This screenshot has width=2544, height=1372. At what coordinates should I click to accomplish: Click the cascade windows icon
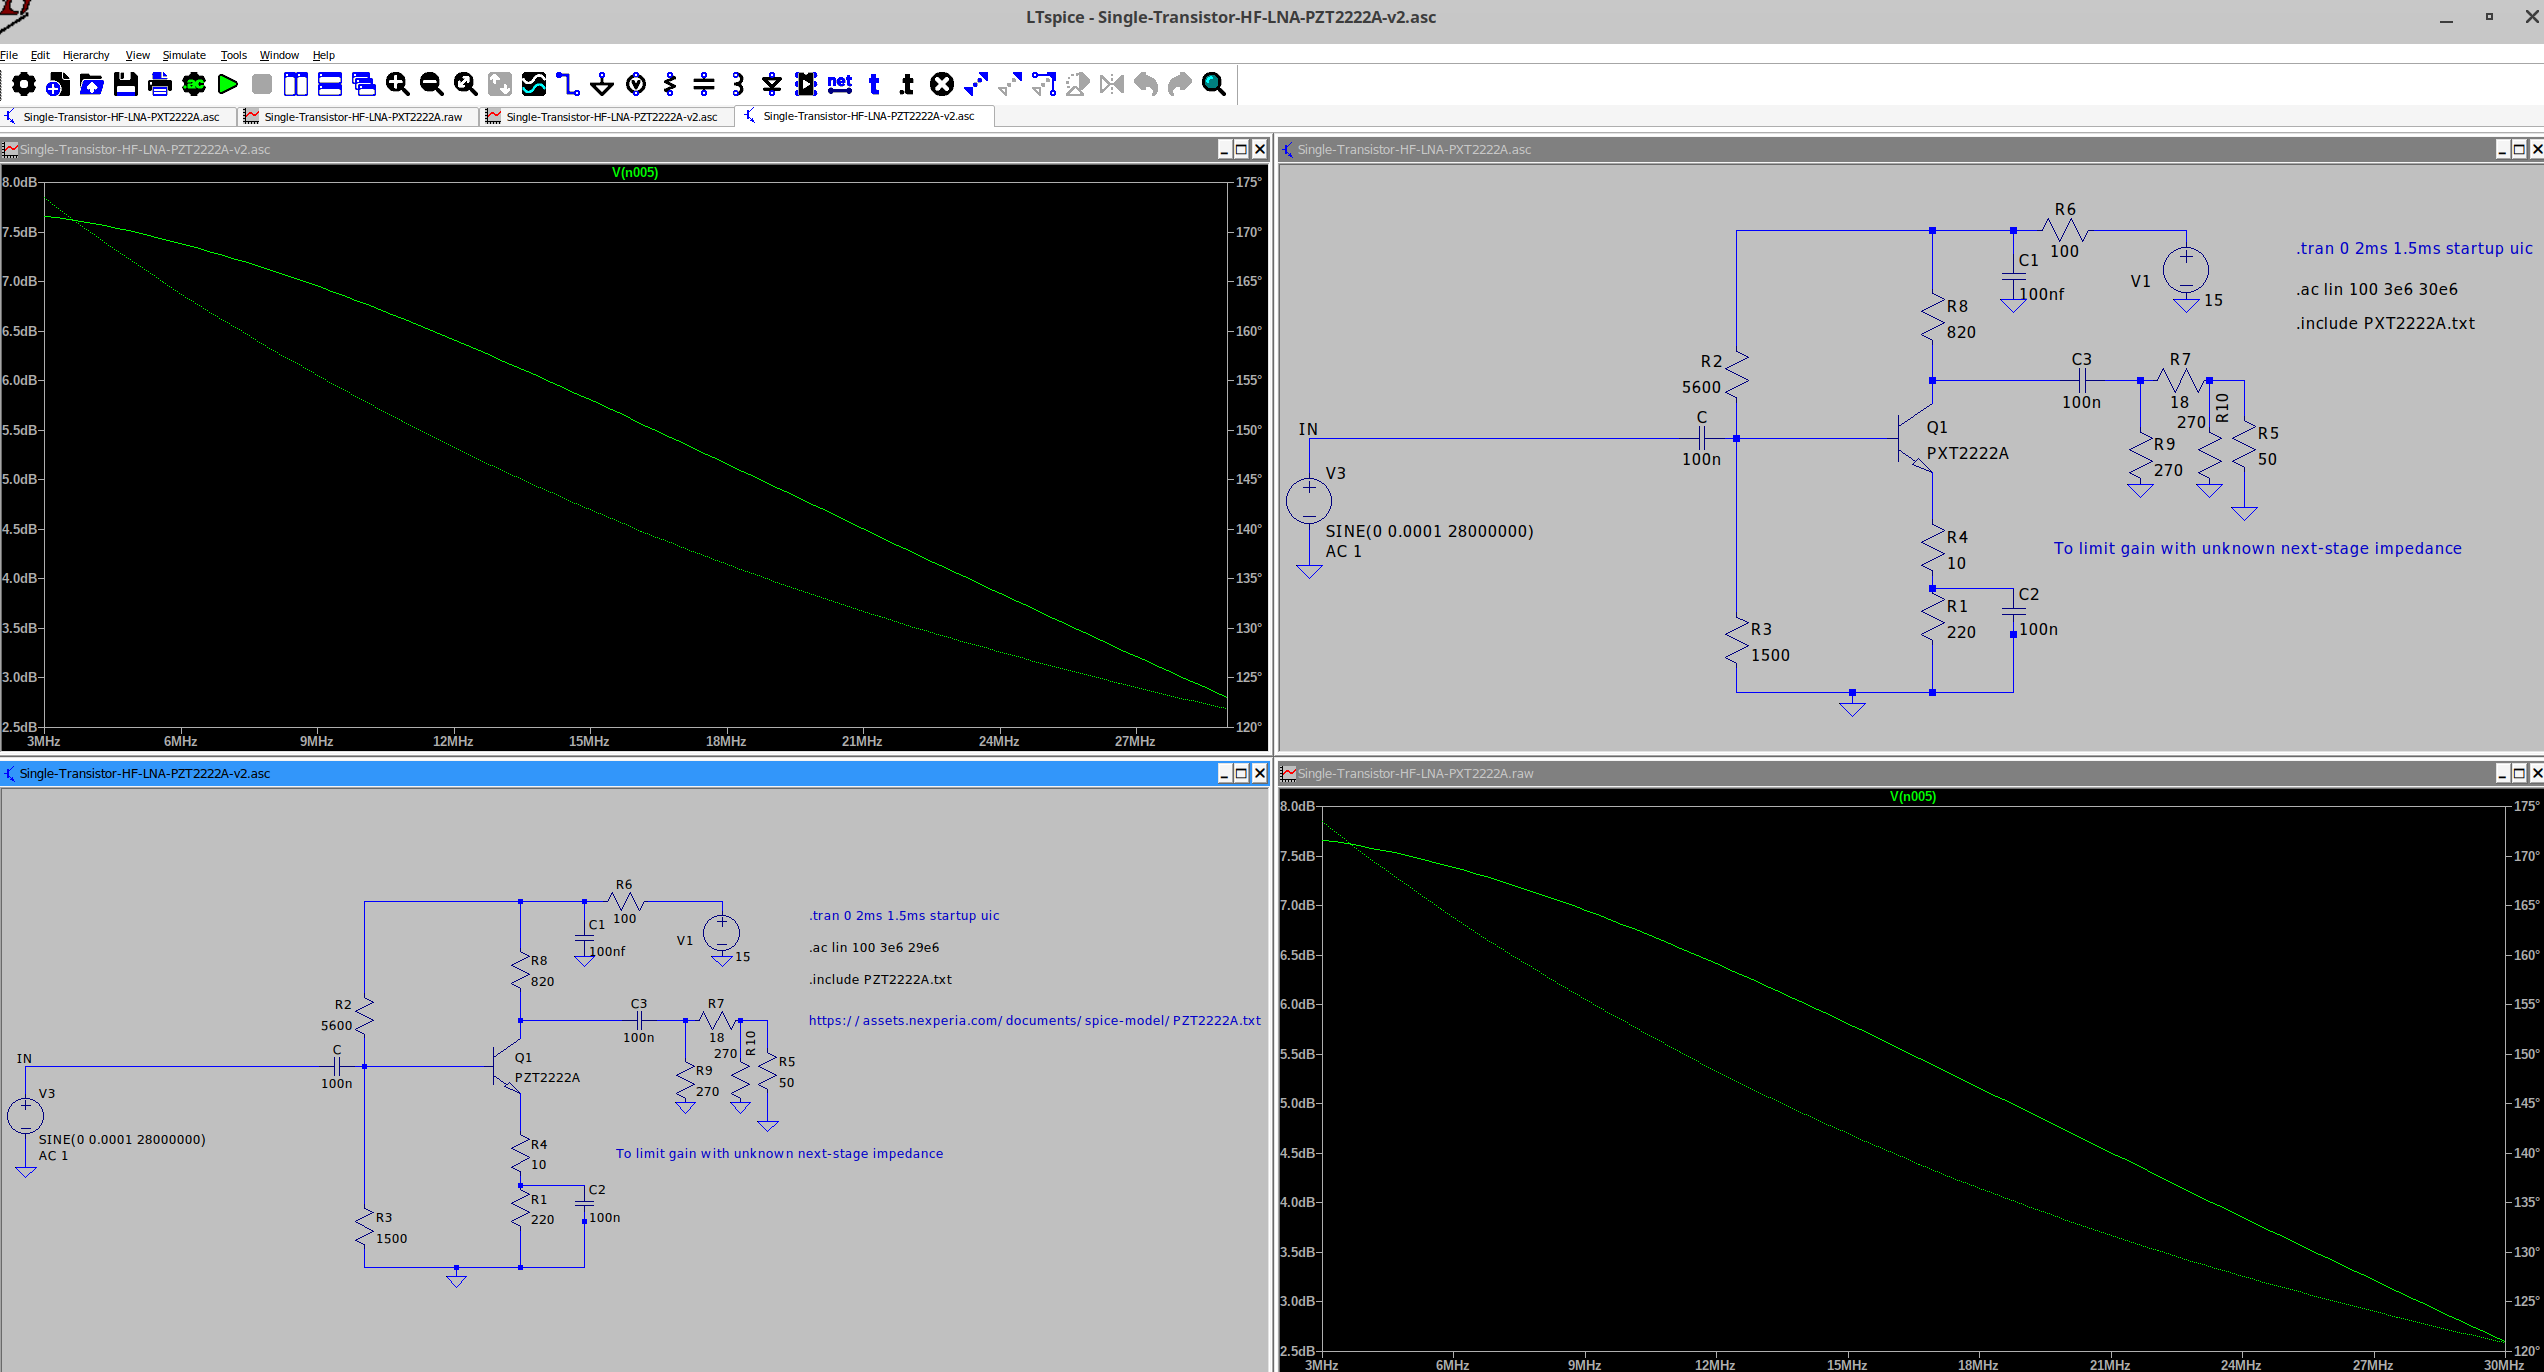tap(364, 85)
